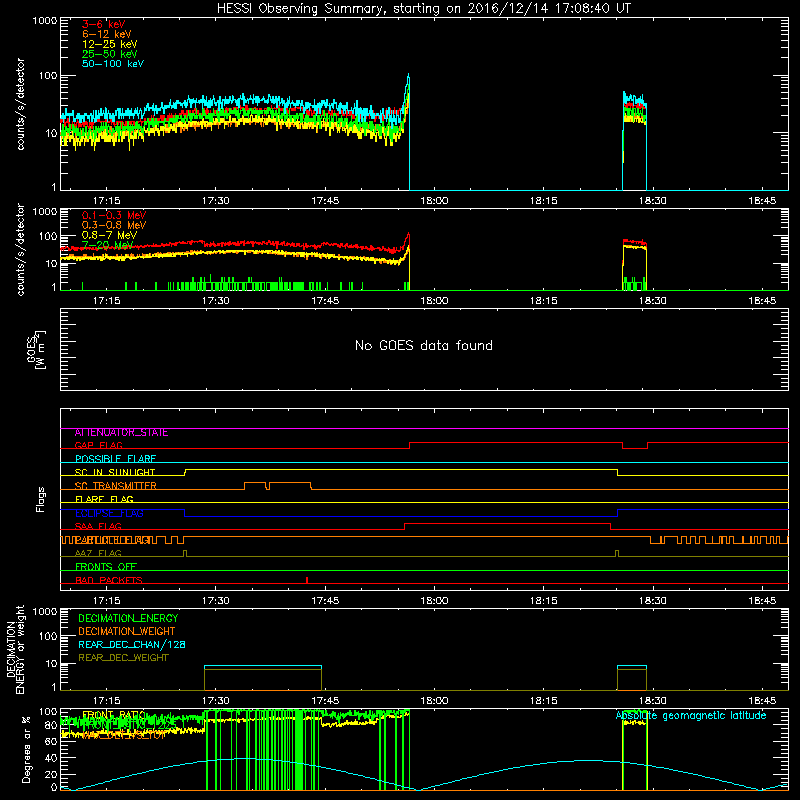Click the blue ECLIPSE_FLAG label
Screen dimensions: 800x800
109,513
